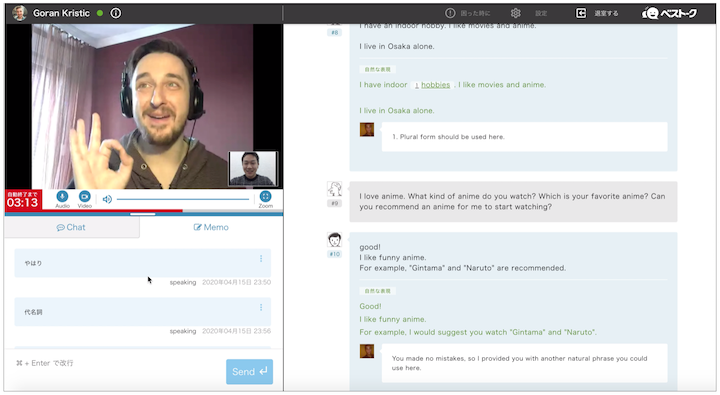720x395 pixels.
Task: Send the chat message
Action: click(x=249, y=372)
